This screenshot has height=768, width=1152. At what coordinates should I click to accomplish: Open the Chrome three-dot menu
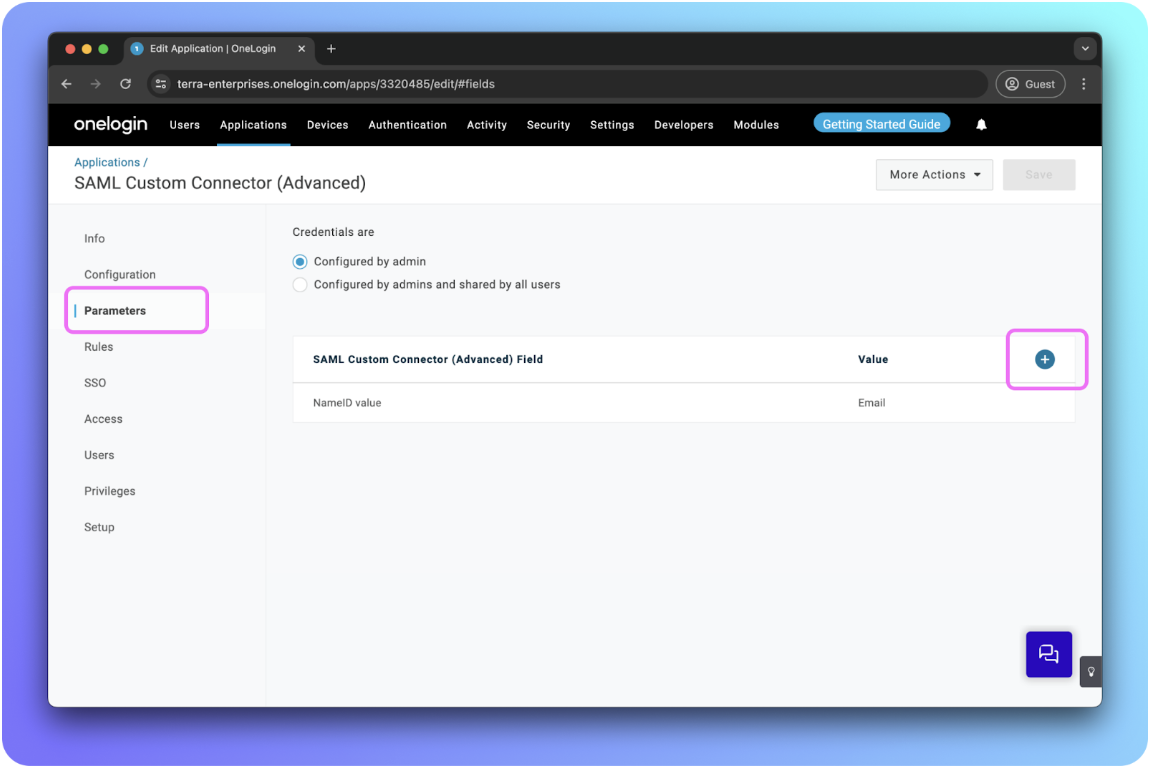1084,84
